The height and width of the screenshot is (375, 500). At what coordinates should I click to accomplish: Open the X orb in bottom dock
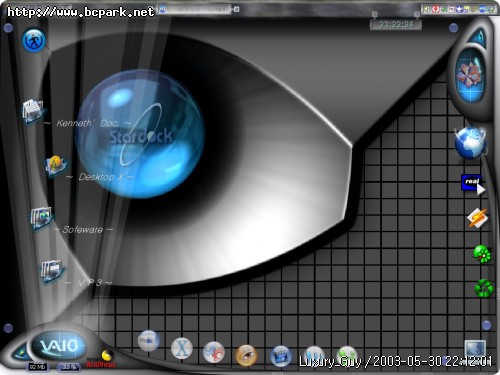click(x=182, y=349)
